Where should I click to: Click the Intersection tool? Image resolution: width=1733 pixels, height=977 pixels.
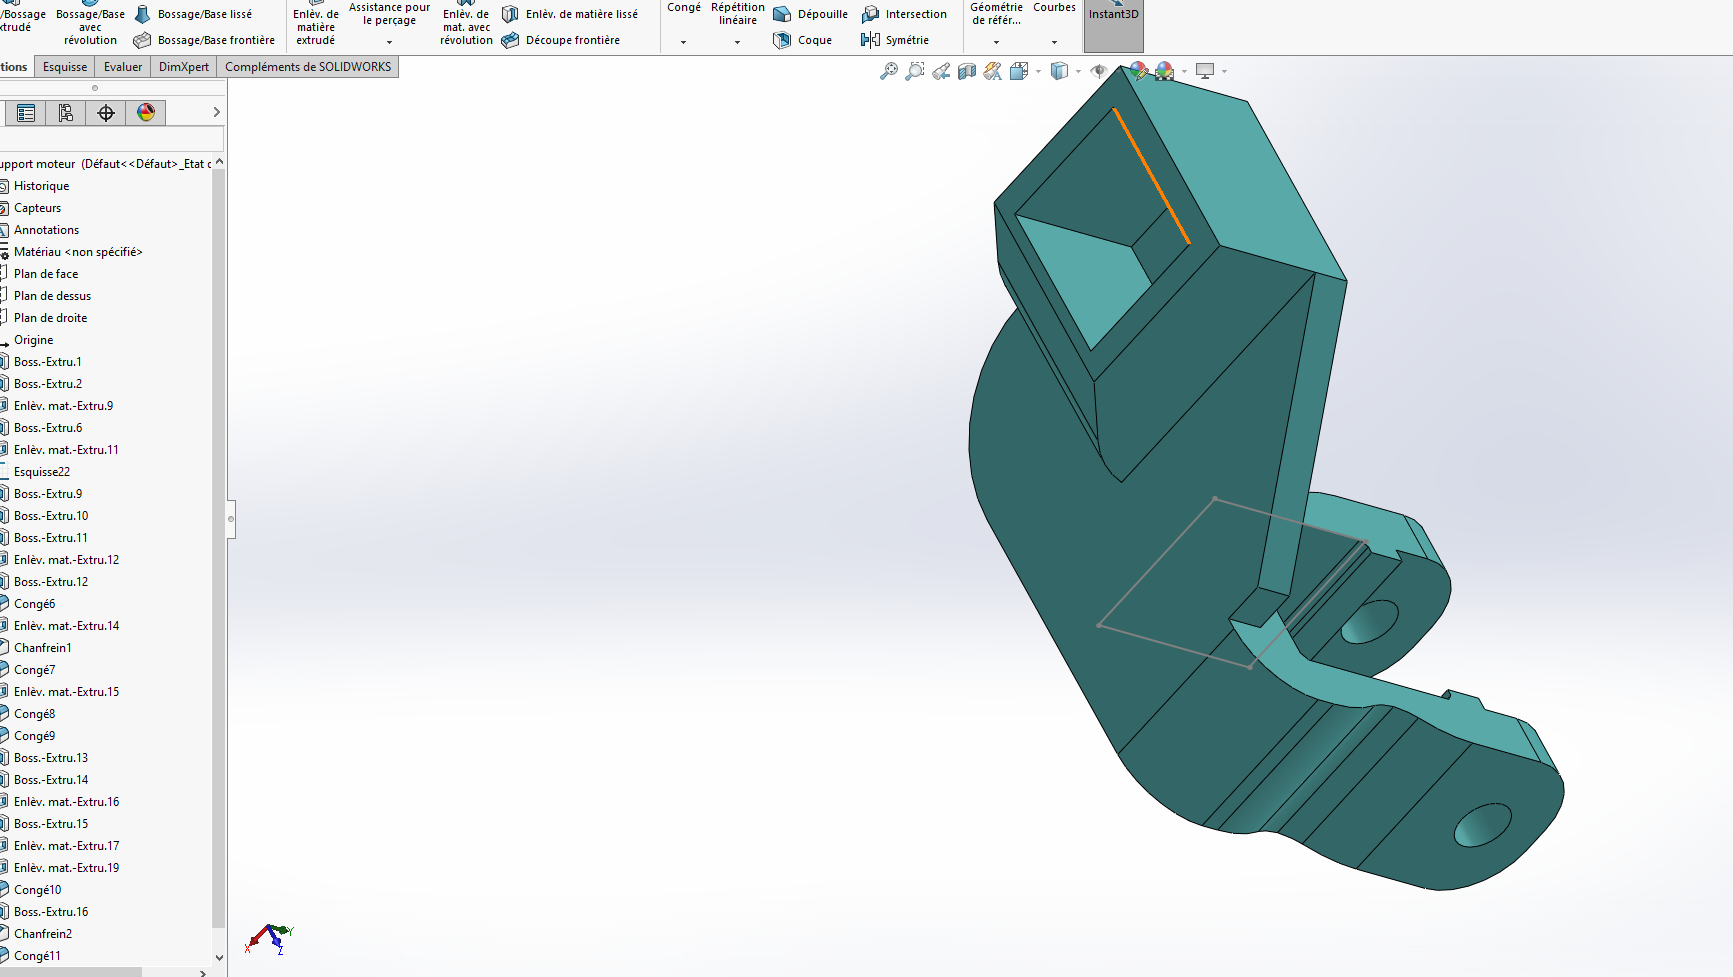[904, 14]
